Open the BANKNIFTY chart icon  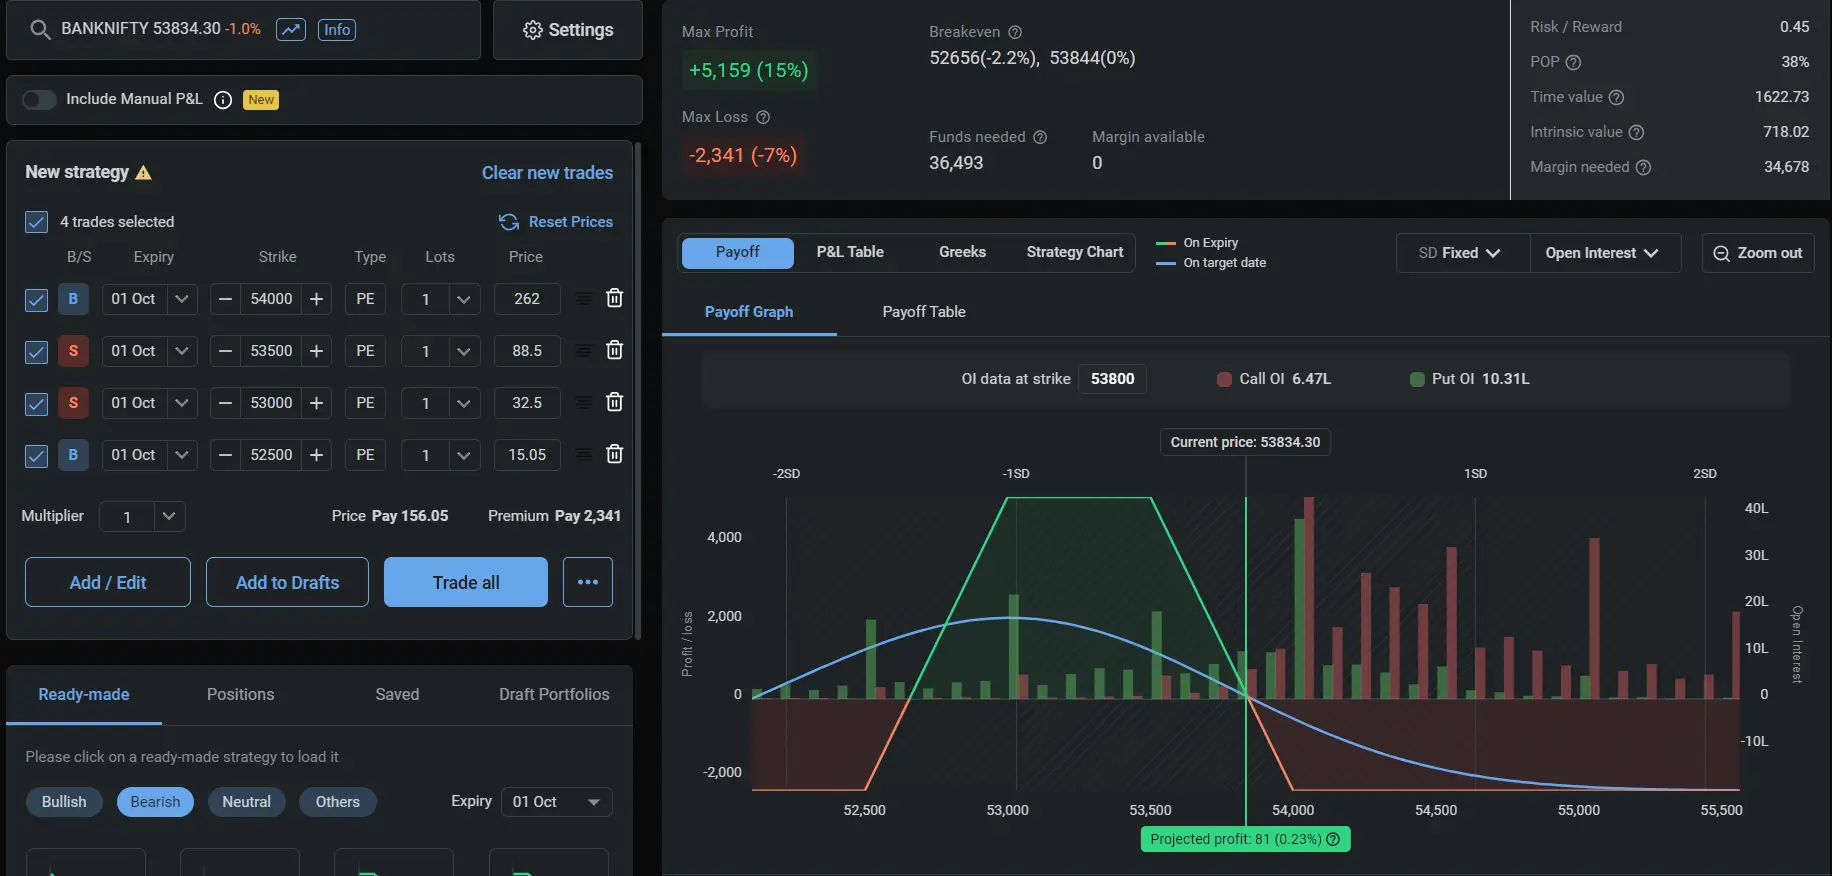(291, 30)
